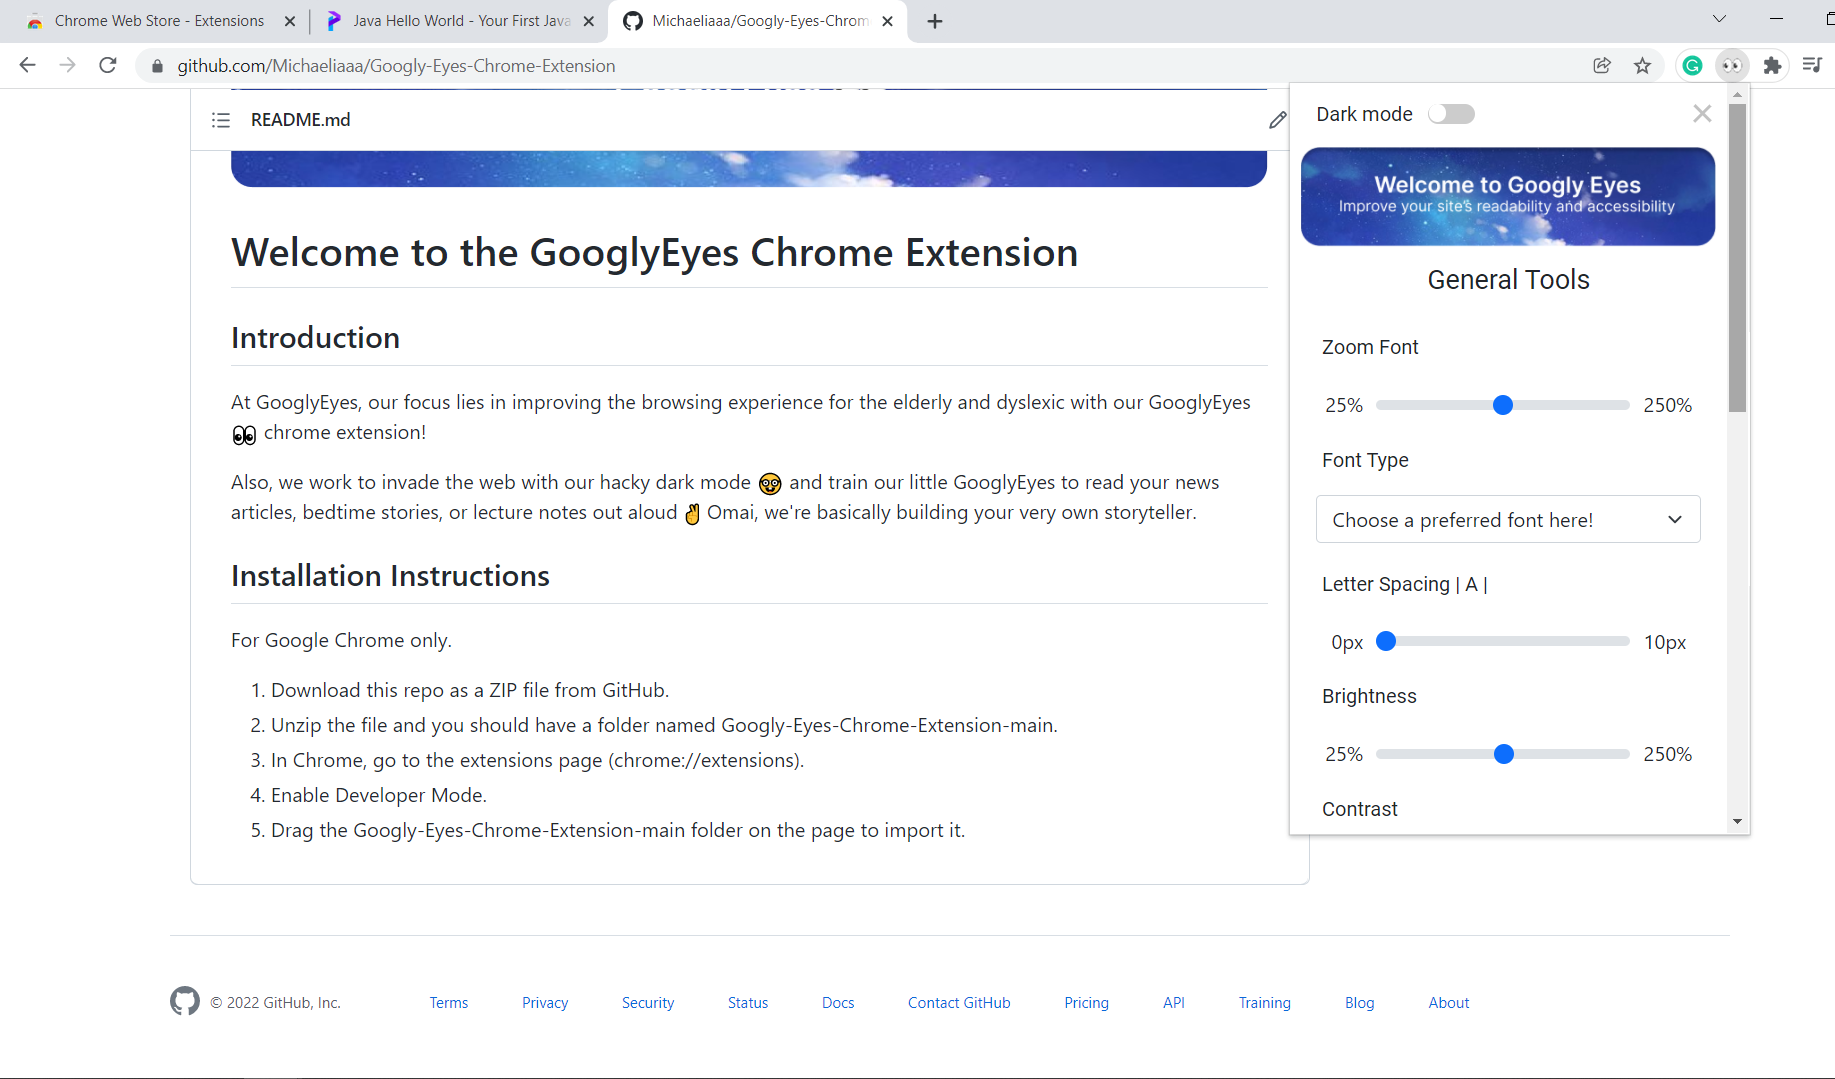Open the Googly Eyes extension icon
This screenshot has height=1079, width=1835.
coord(1732,65)
